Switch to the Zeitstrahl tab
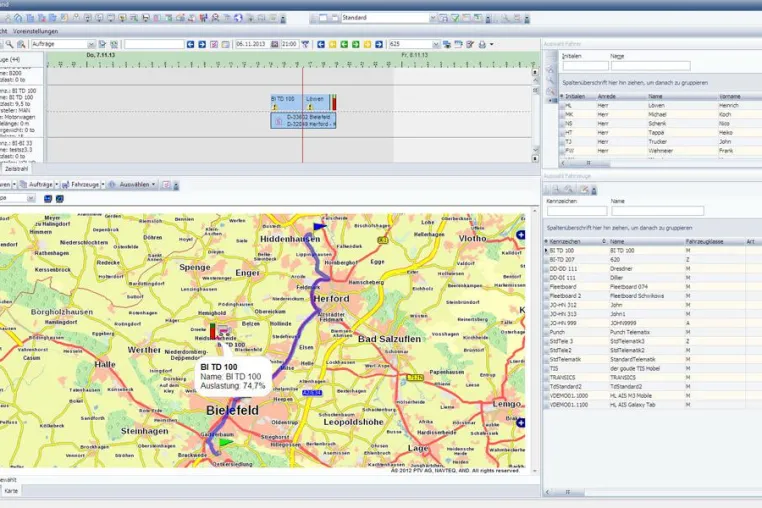 pyautogui.click(x=16, y=169)
